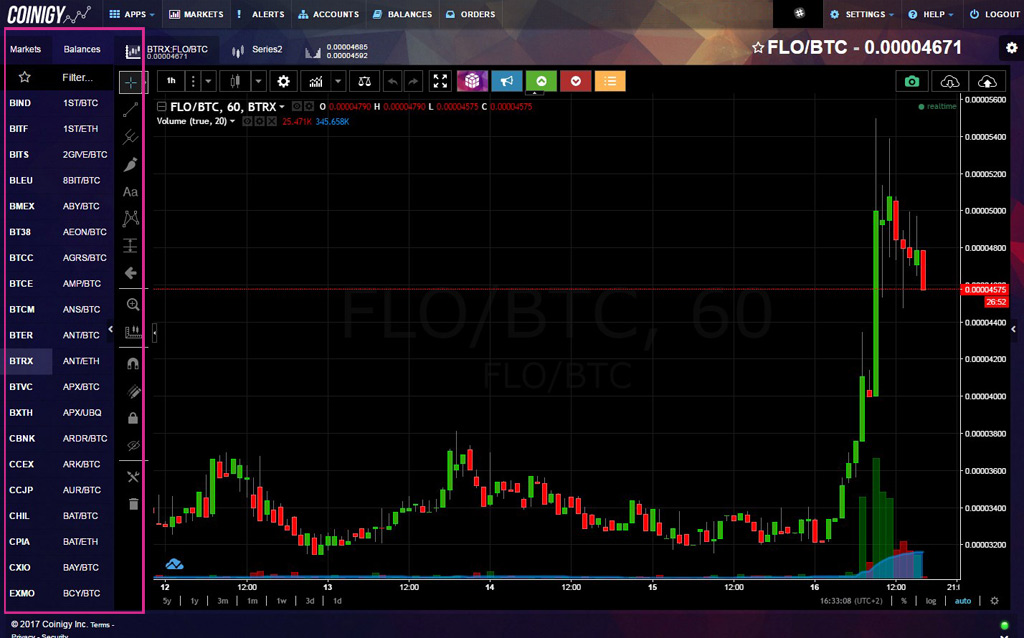The image size is (1024, 638).
Task: Open the gear beside FLO/BTC price title
Action: click(x=1012, y=48)
